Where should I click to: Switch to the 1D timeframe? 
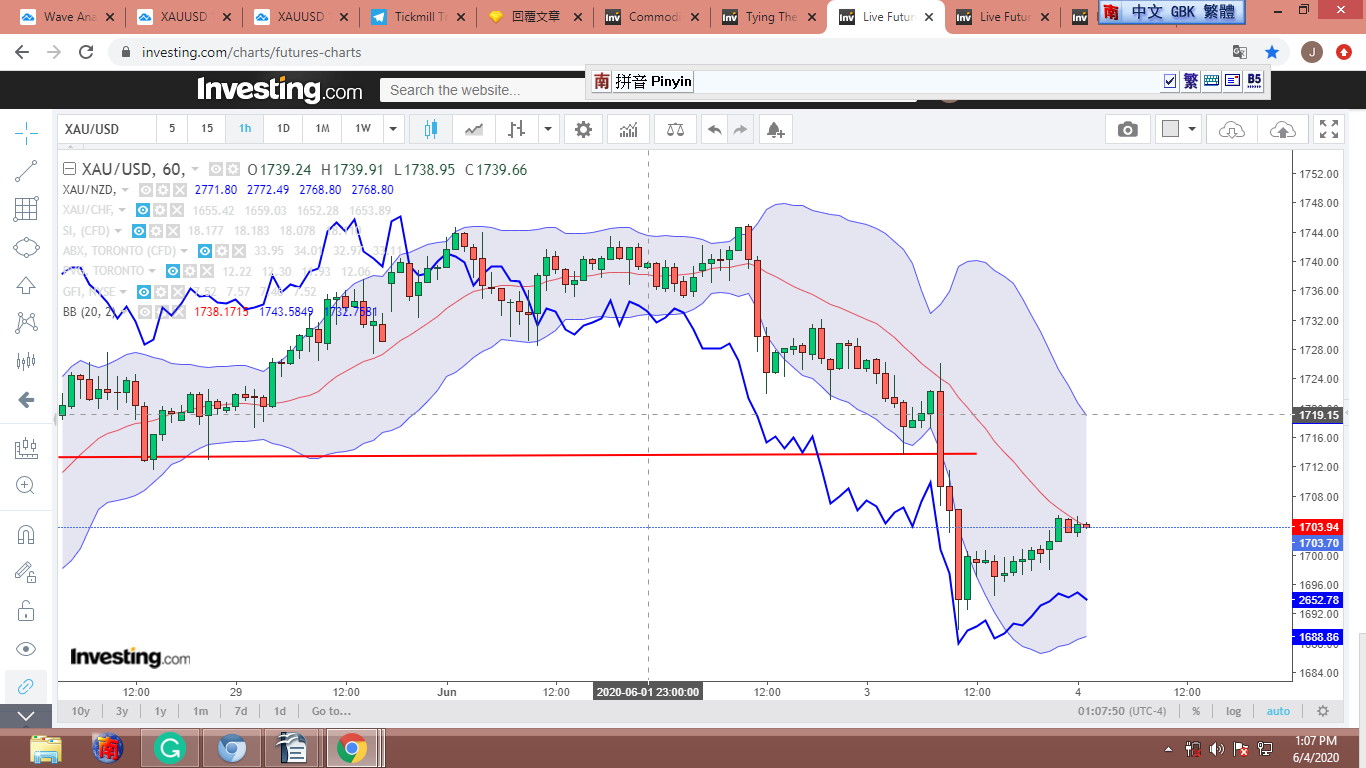283,129
